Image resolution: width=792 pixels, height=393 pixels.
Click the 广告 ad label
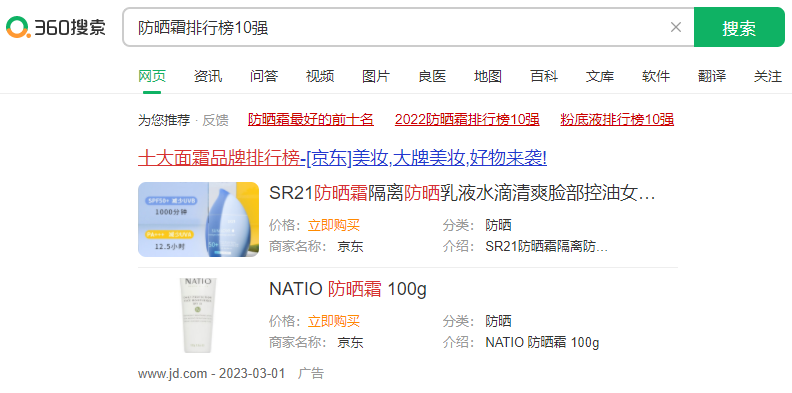[311, 374]
